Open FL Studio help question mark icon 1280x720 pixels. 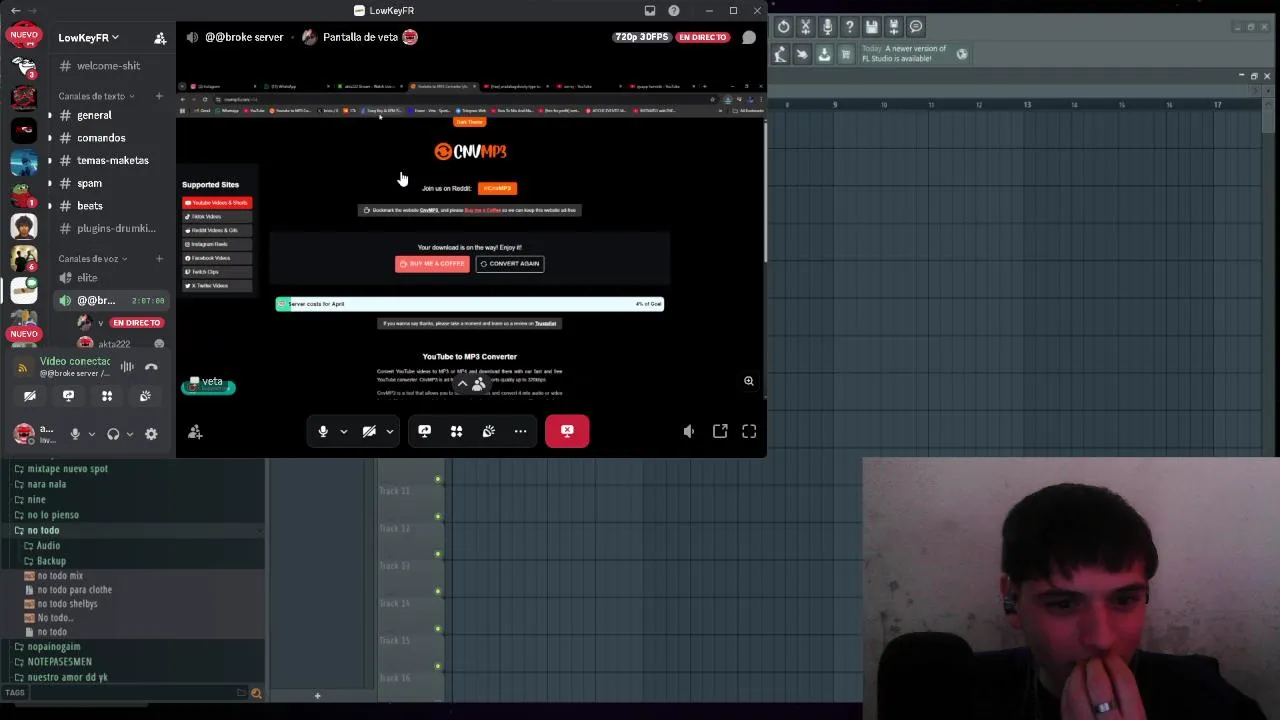[x=849, y=27]
